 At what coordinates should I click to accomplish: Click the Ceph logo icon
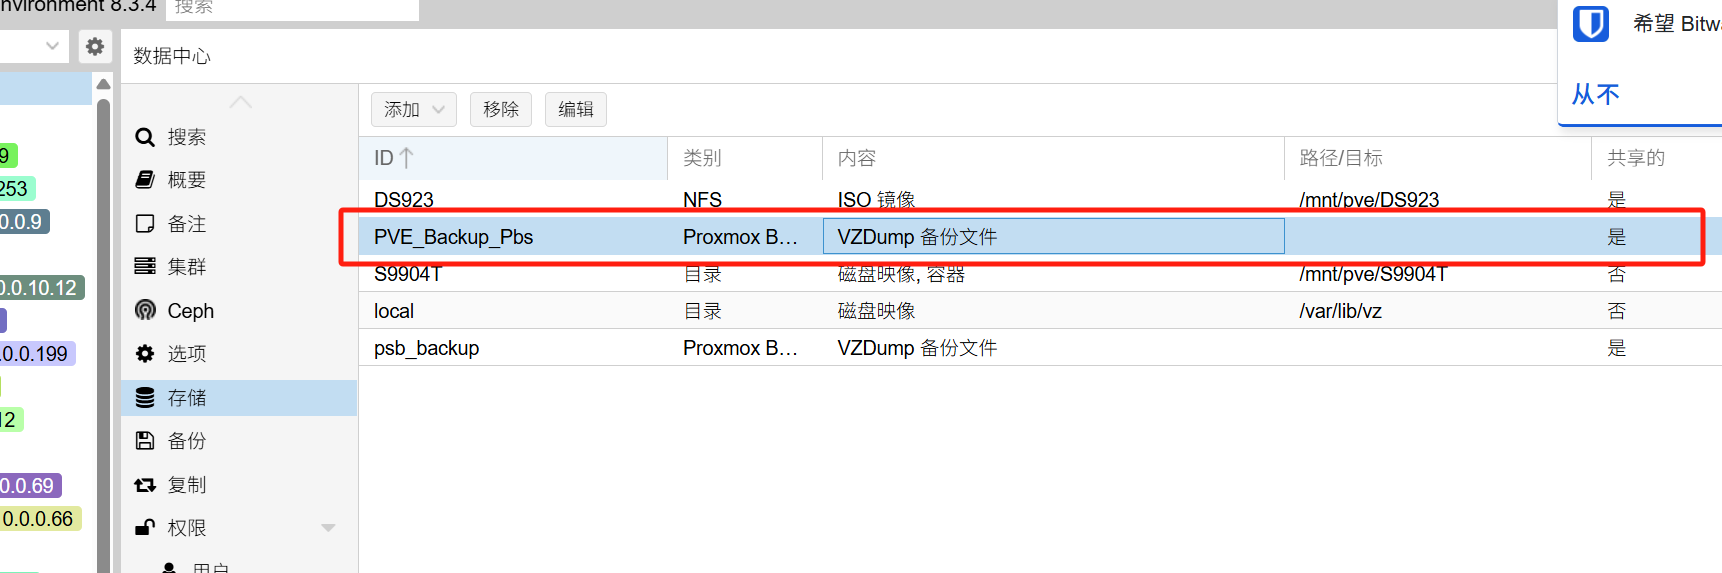click(x=145, y=310)
